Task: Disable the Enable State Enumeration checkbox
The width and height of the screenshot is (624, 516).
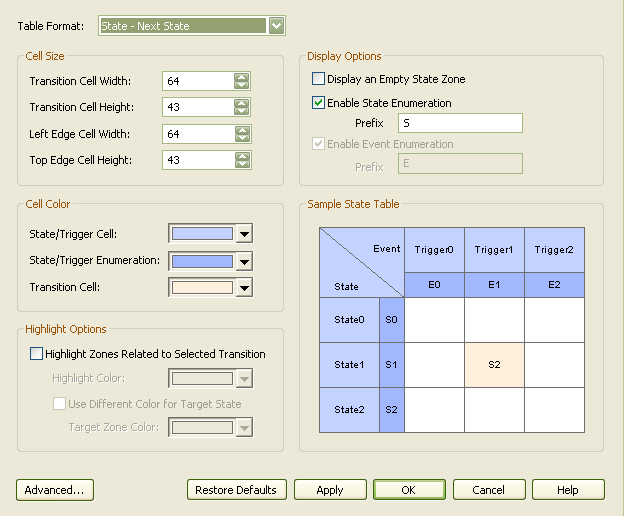Action: [319, 102]
